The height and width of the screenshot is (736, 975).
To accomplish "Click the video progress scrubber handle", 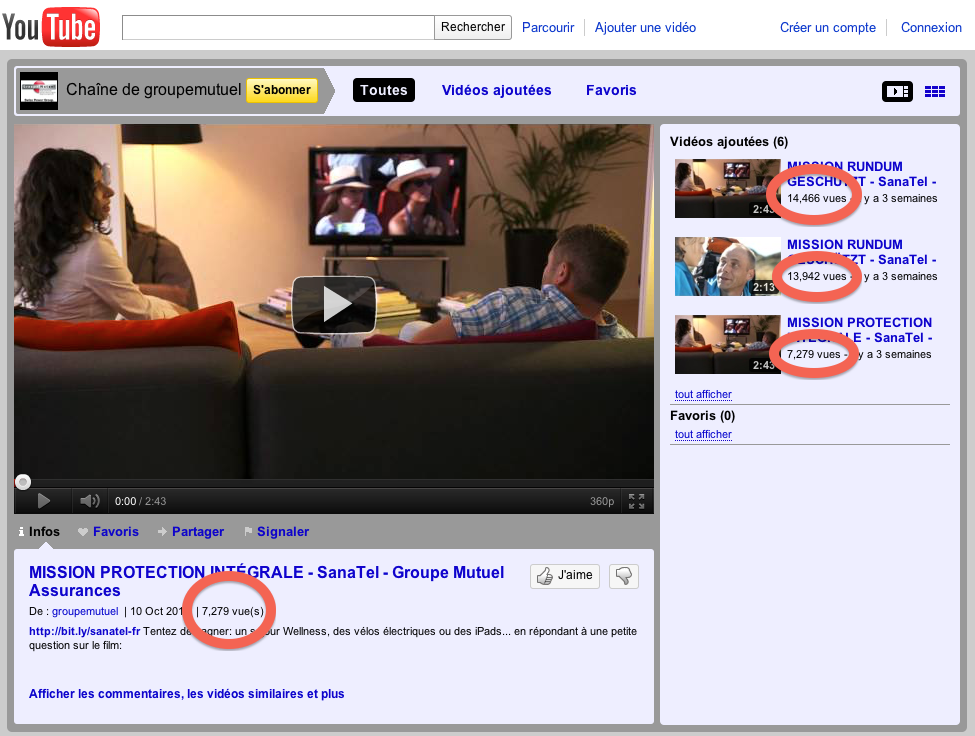I will [x=23, y=482].
